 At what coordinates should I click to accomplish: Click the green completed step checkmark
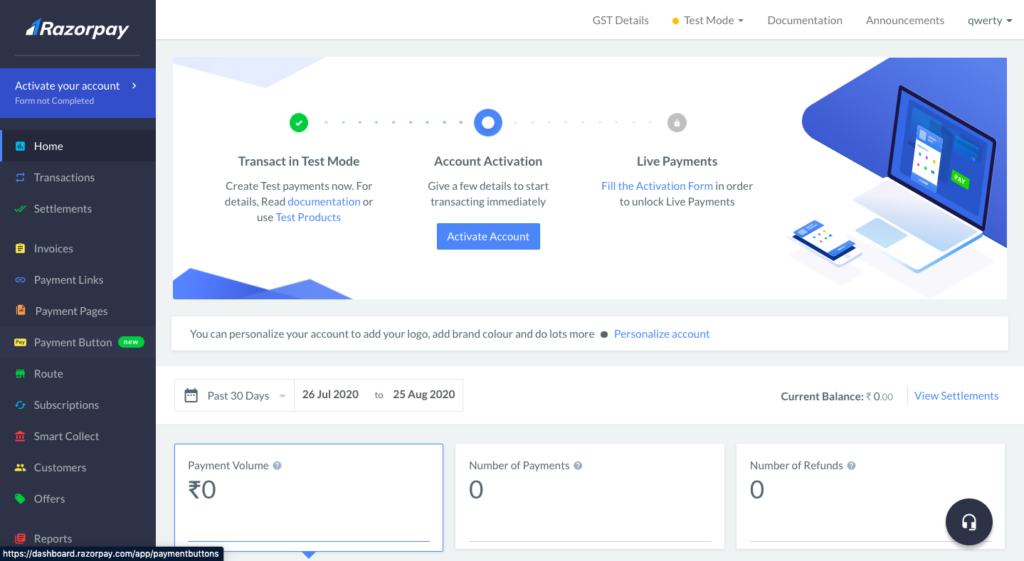tap(298, 122)
